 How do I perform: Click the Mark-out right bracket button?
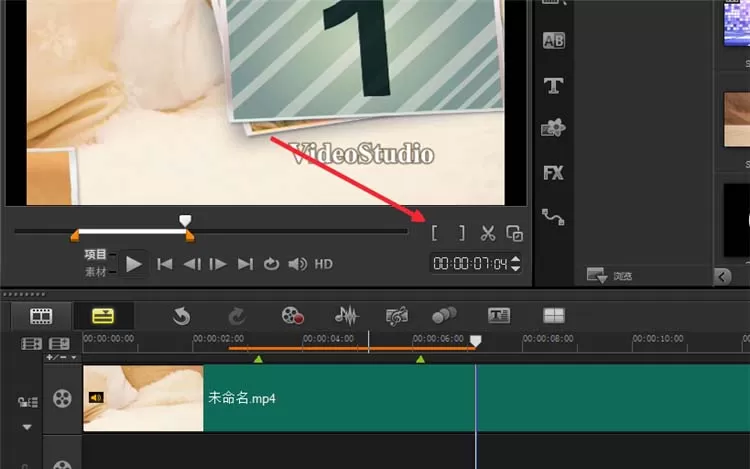(x=462, y=233)
